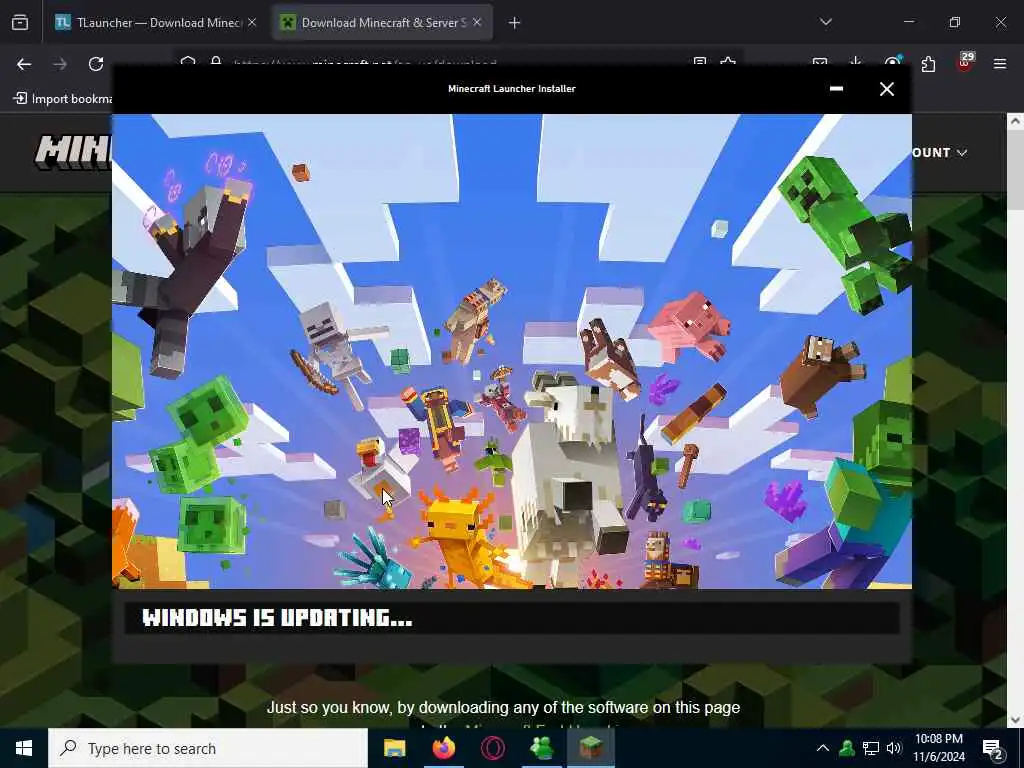1024x768 pixels.
Task: Select the Minecraft grass block taskbar icon
Action: click(x=591, y=748)
